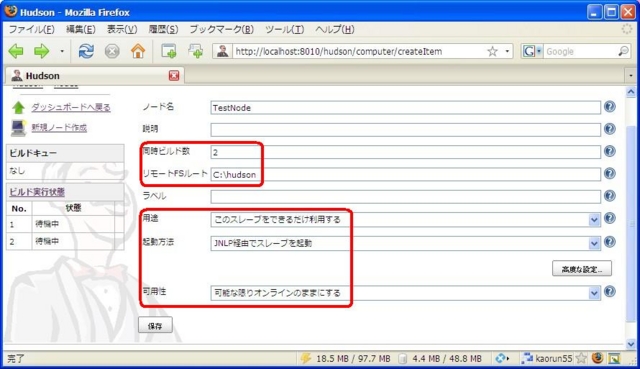Open the ブックマーク menu
Screen dimensions: 640x369
[221, 29]
